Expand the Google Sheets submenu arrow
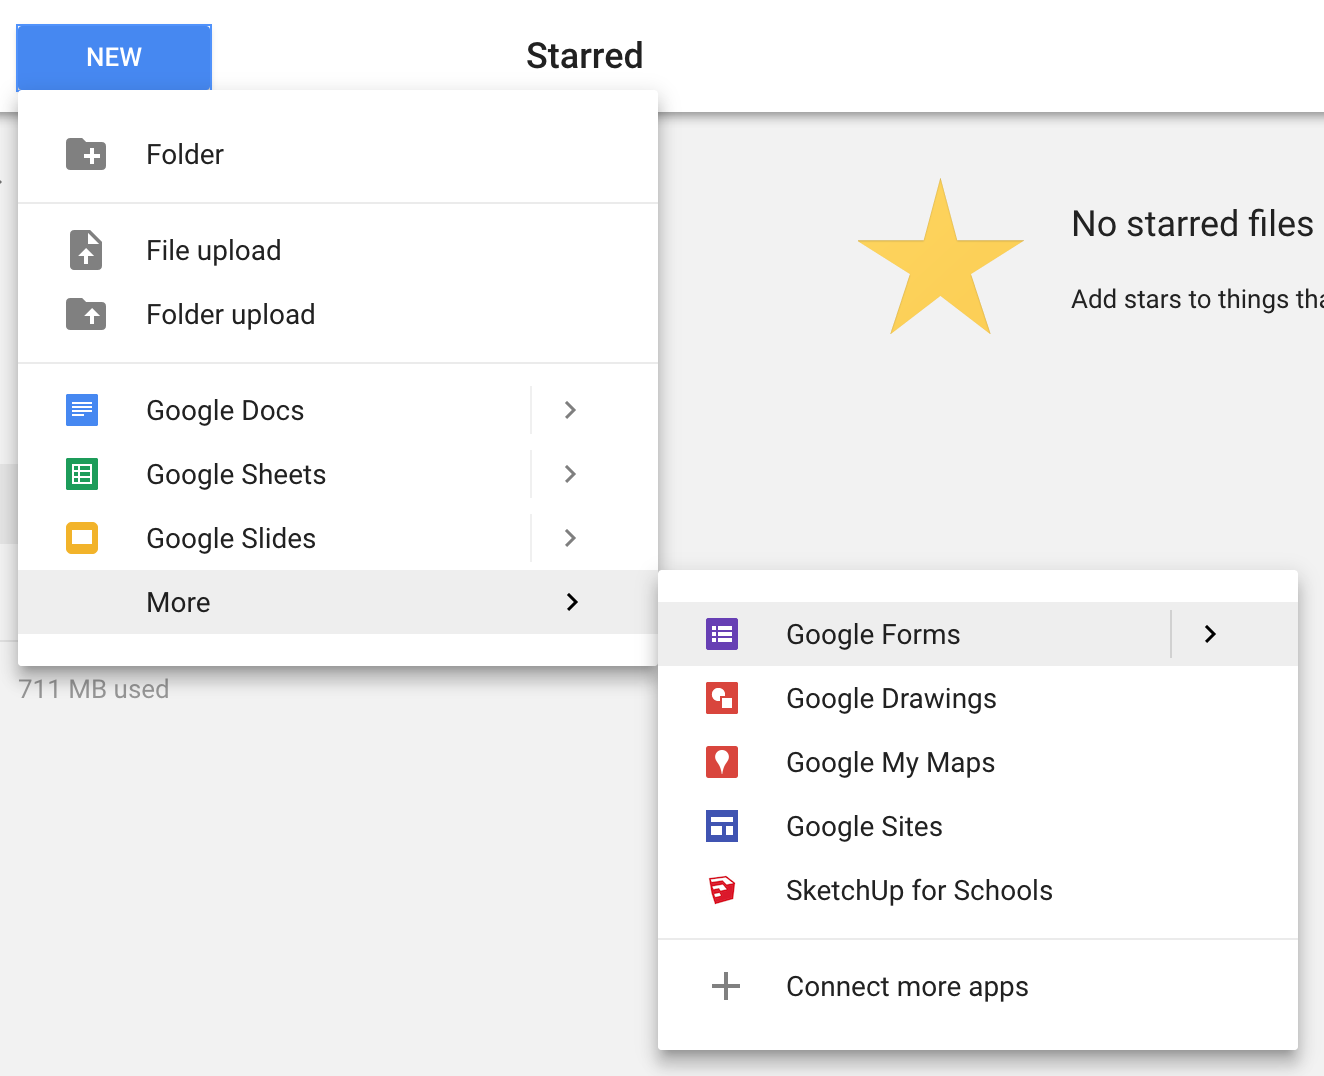The width and height of the screenshot is (1324, 1076). tap(570, 474)
